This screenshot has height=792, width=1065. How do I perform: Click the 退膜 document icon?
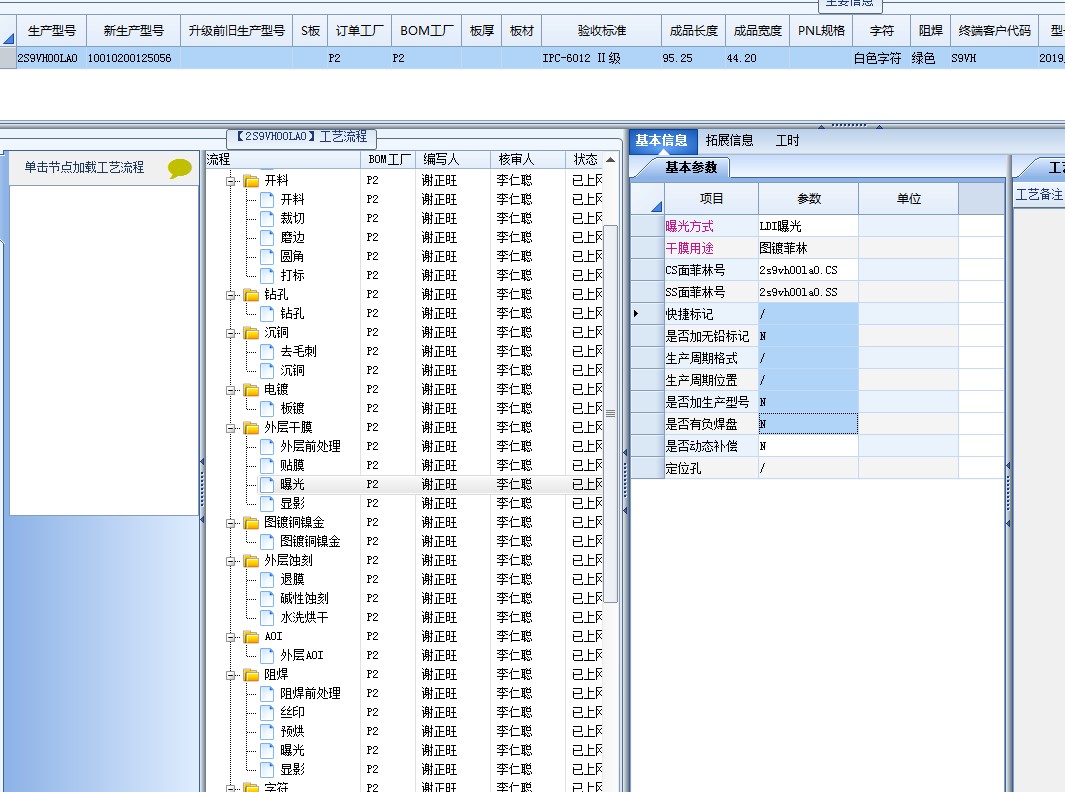click(x=268, y=579)
